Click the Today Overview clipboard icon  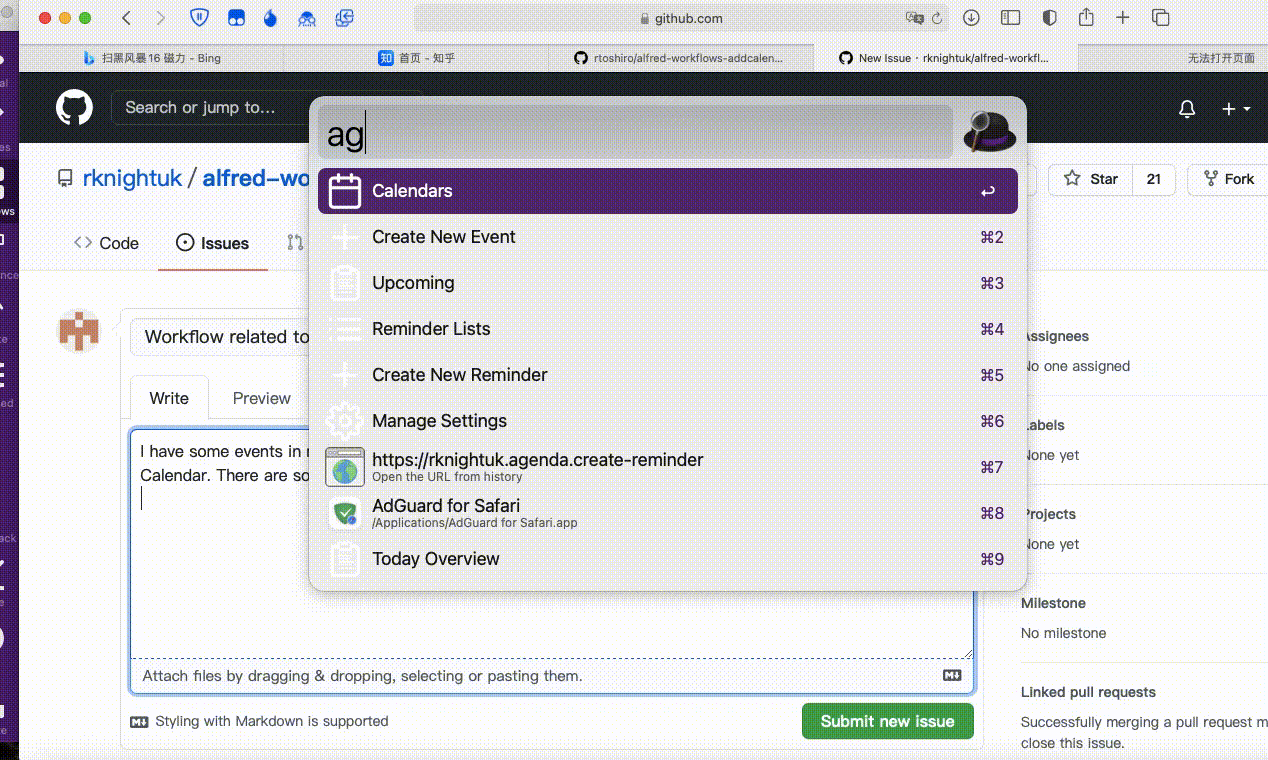pyautogui.click(x=345, y=559)
